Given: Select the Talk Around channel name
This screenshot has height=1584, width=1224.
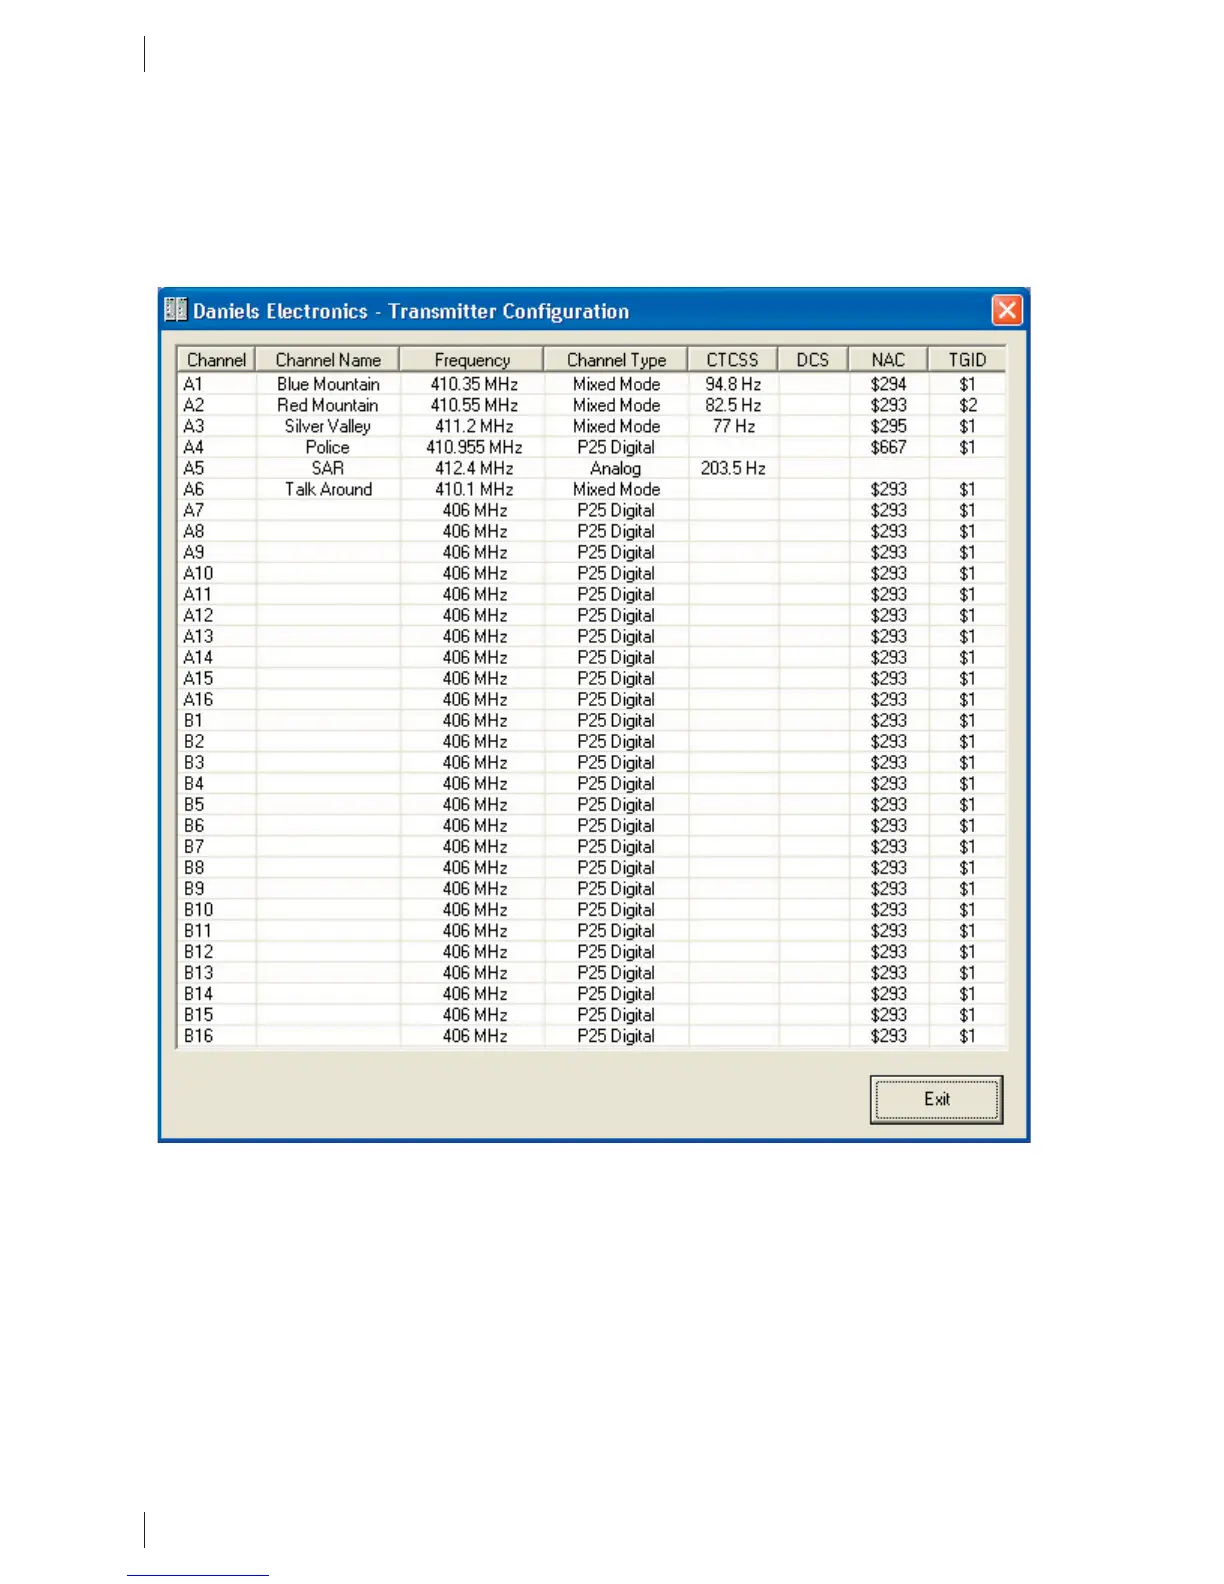Looking at the screenshot, I should click(x=328, y=489).
